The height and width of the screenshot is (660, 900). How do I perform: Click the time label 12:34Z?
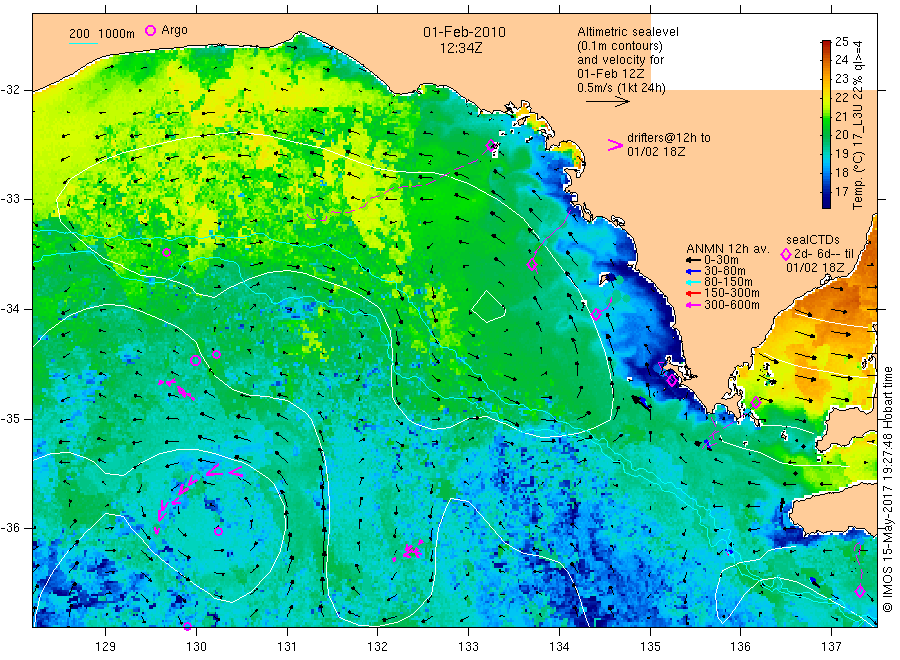(461, 49)
